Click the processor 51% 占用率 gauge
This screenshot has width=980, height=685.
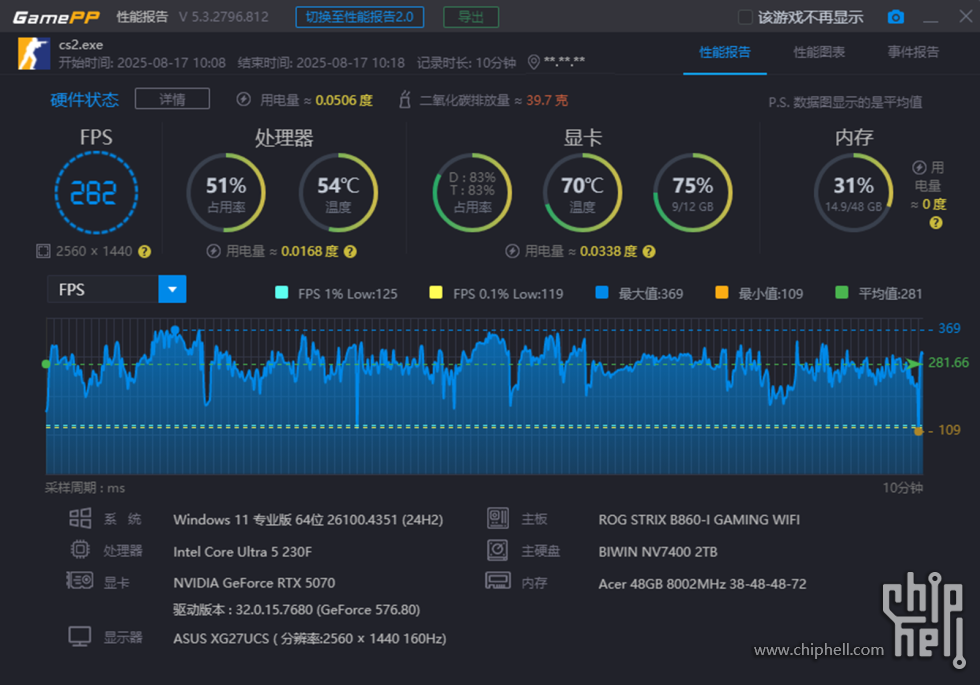pos(226,192)
